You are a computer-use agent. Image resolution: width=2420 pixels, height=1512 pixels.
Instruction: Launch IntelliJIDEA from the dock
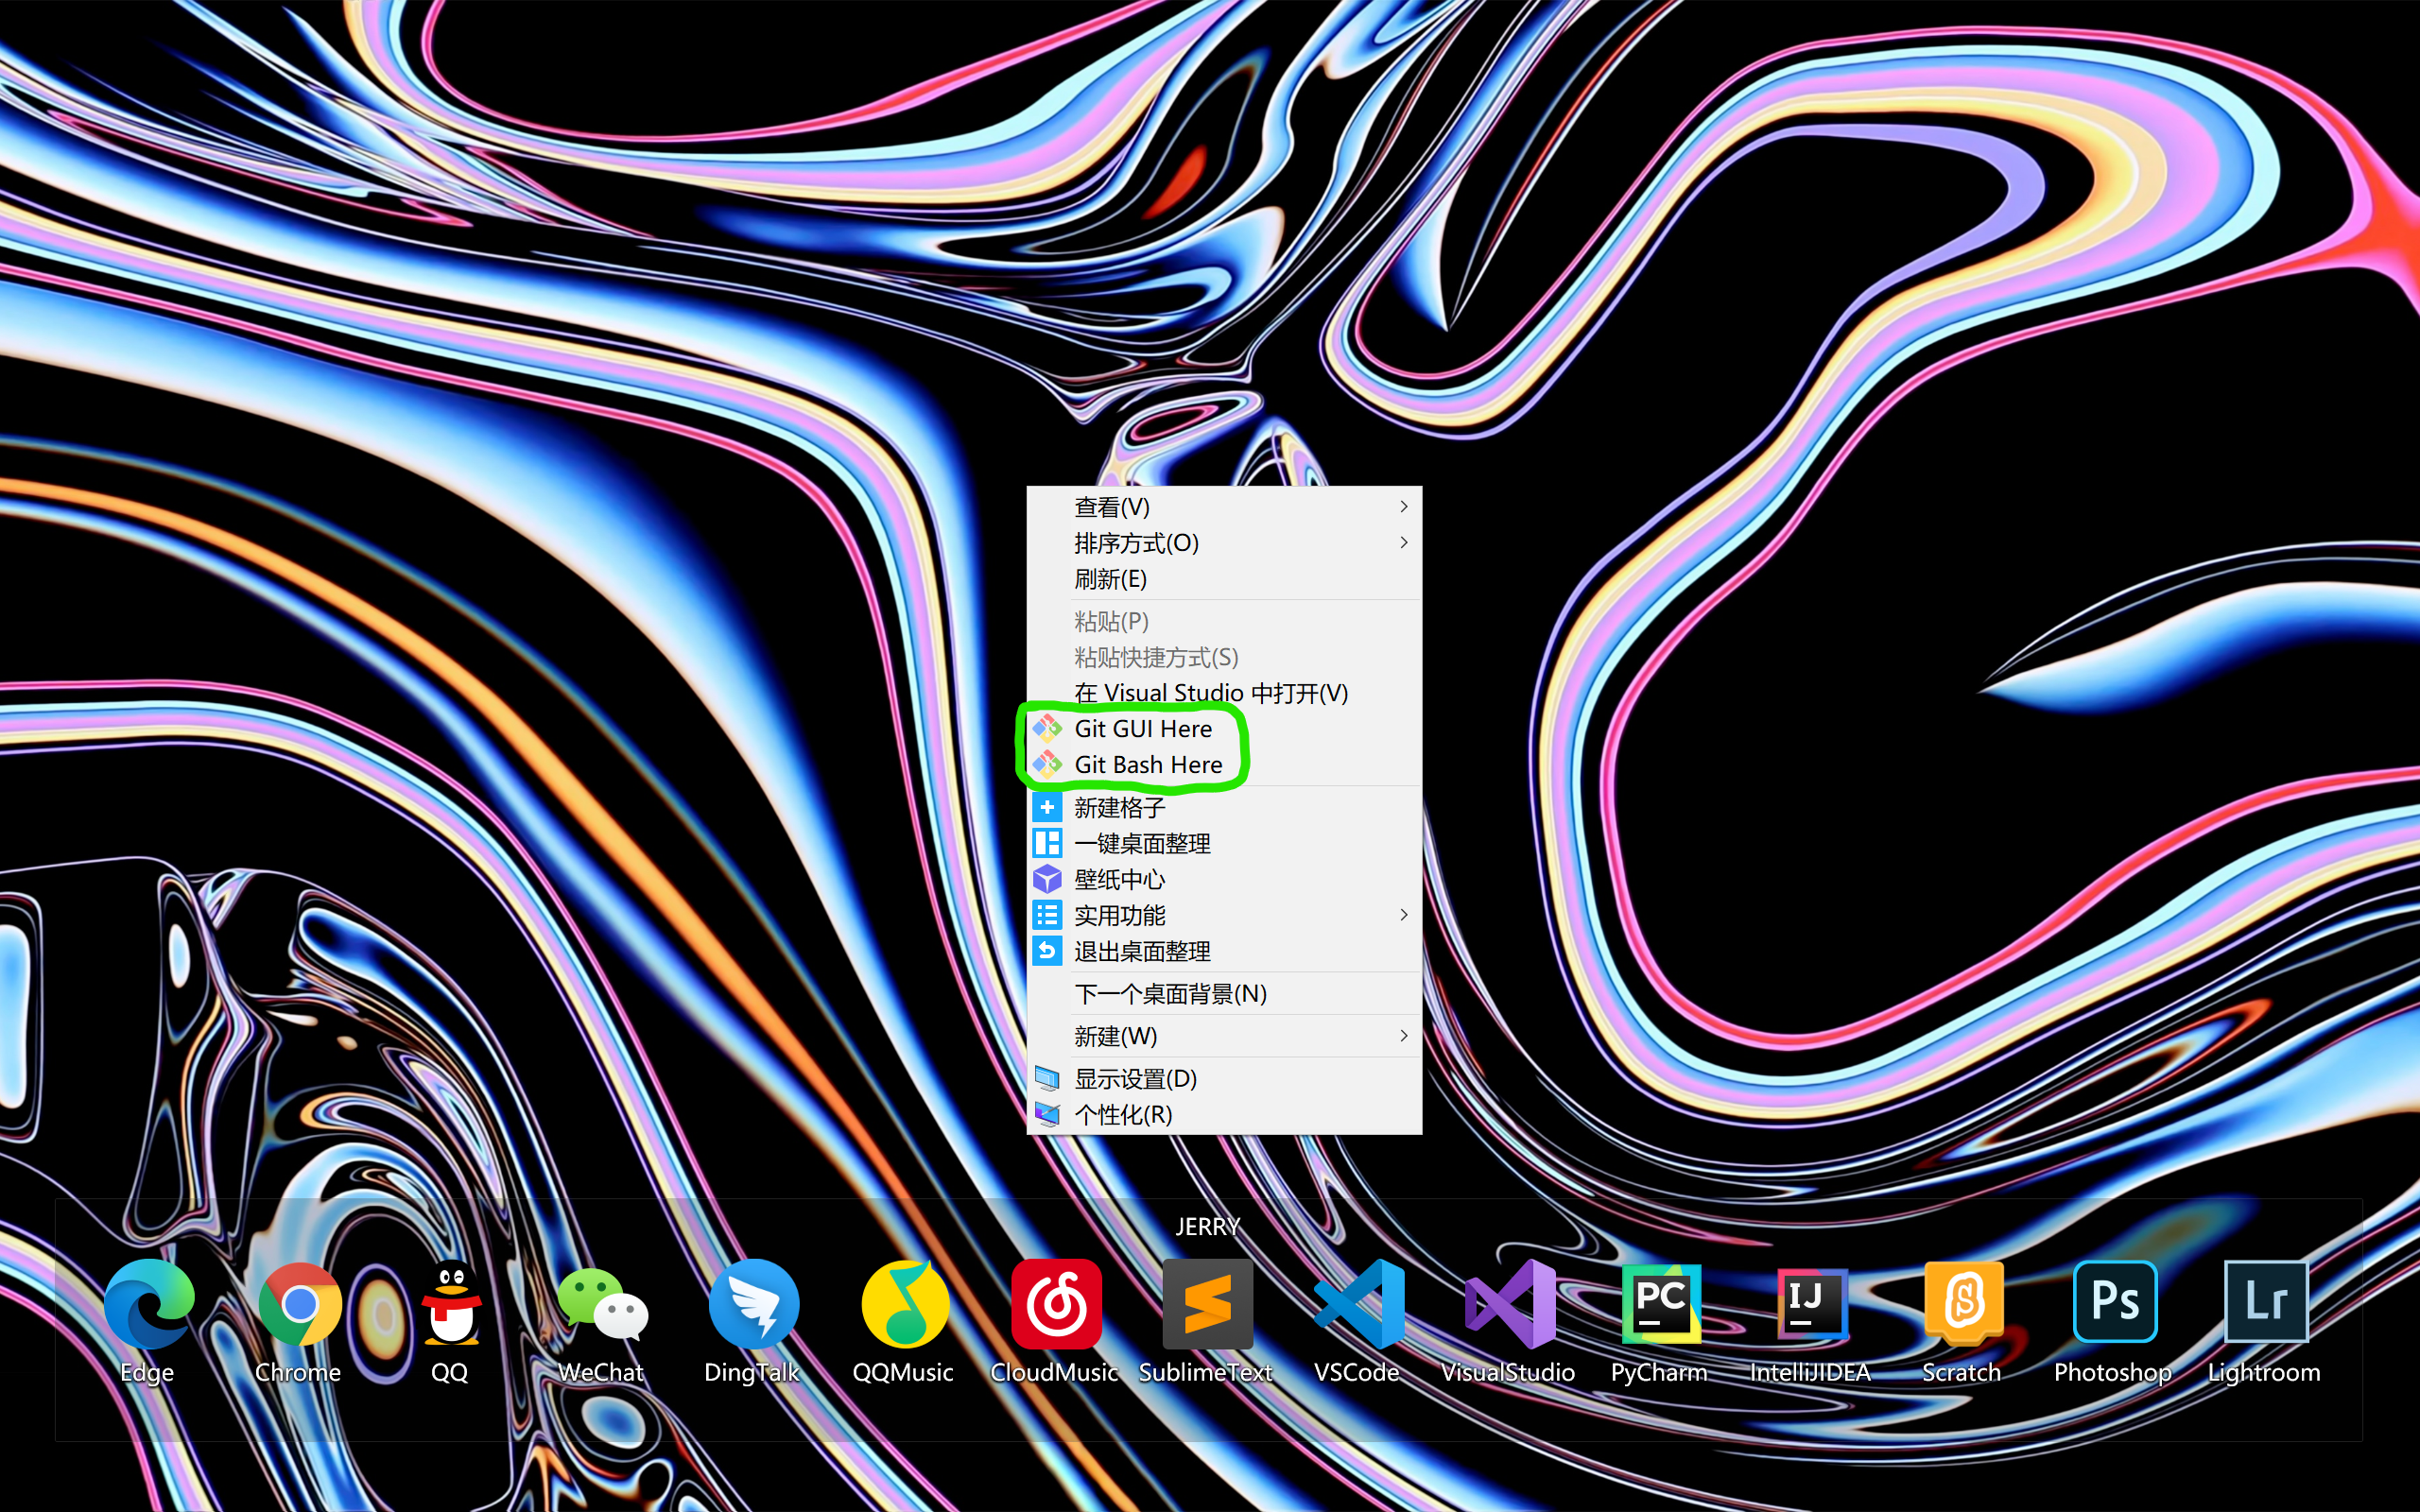(x=1811, y=1303)
